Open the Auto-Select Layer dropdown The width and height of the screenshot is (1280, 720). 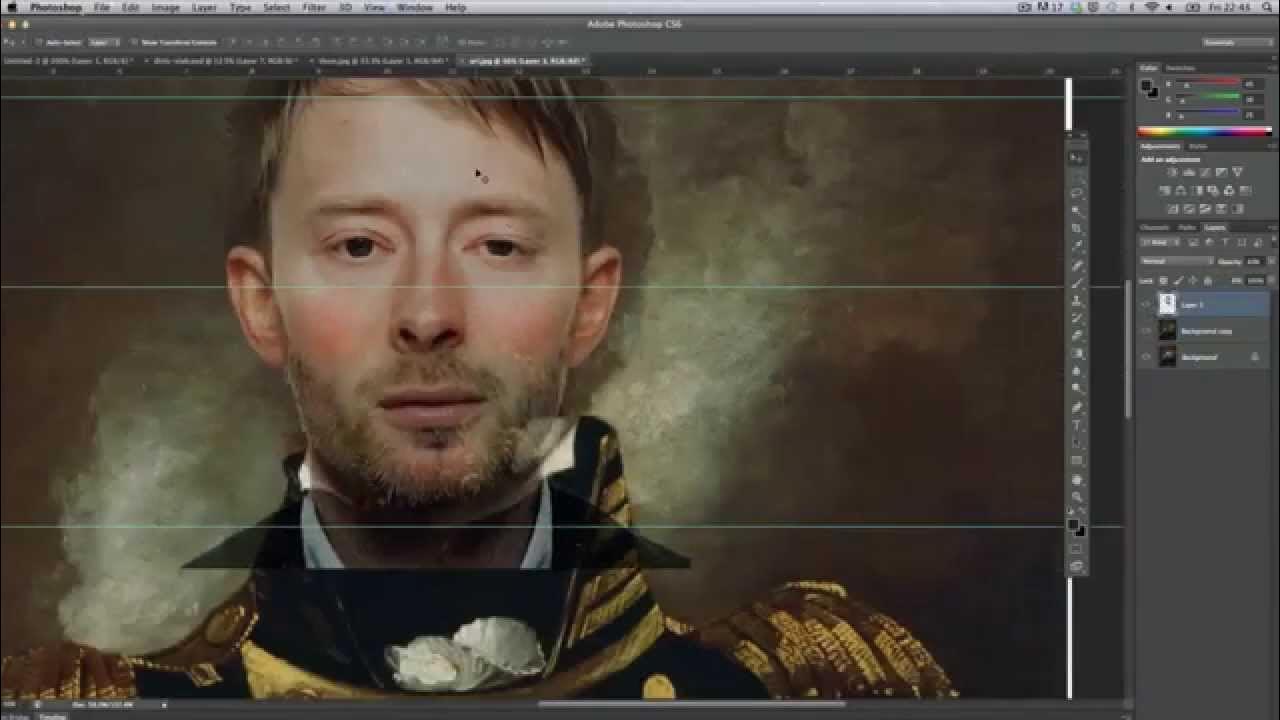tap(104, 42)
